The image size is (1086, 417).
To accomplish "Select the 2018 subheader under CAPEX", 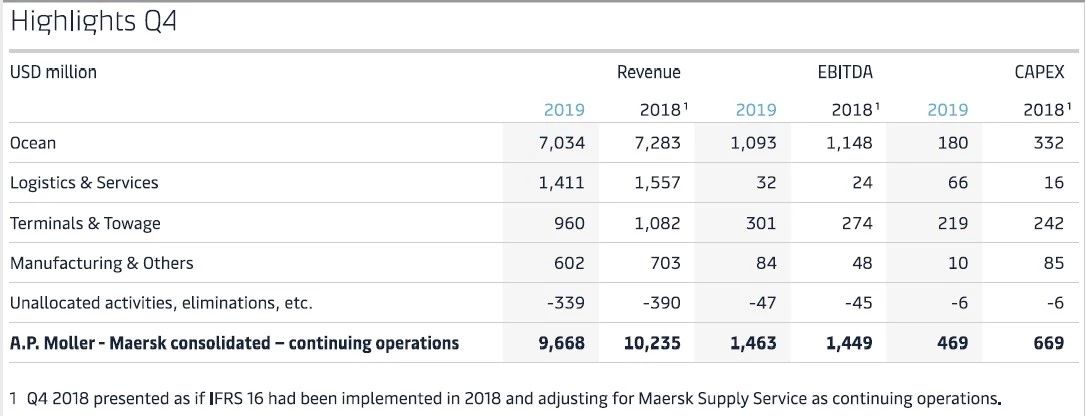I will (1047, 109).
